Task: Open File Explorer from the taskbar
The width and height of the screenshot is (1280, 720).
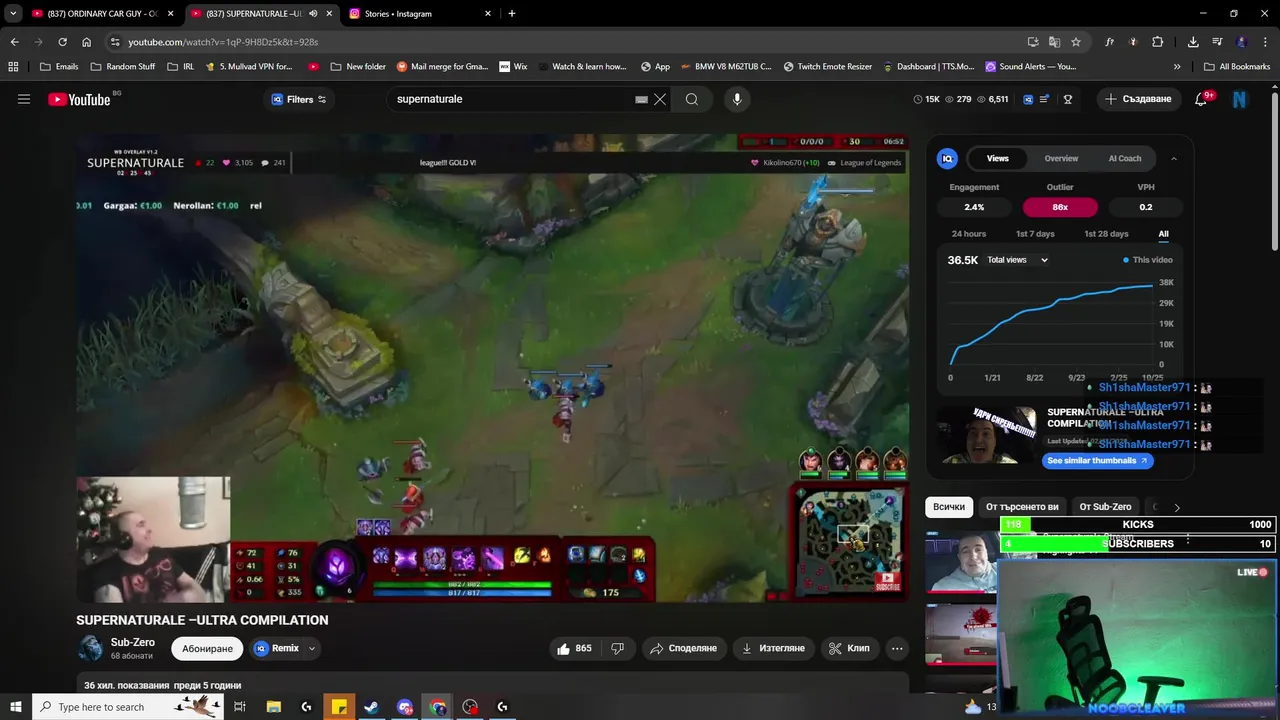Action: pos(274,707)
